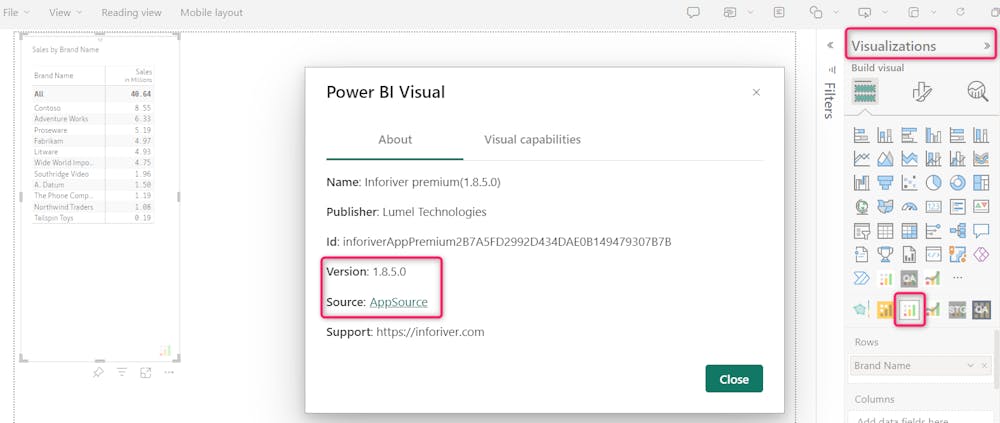Select the Stacked column chart visual

tap(885, 135)
